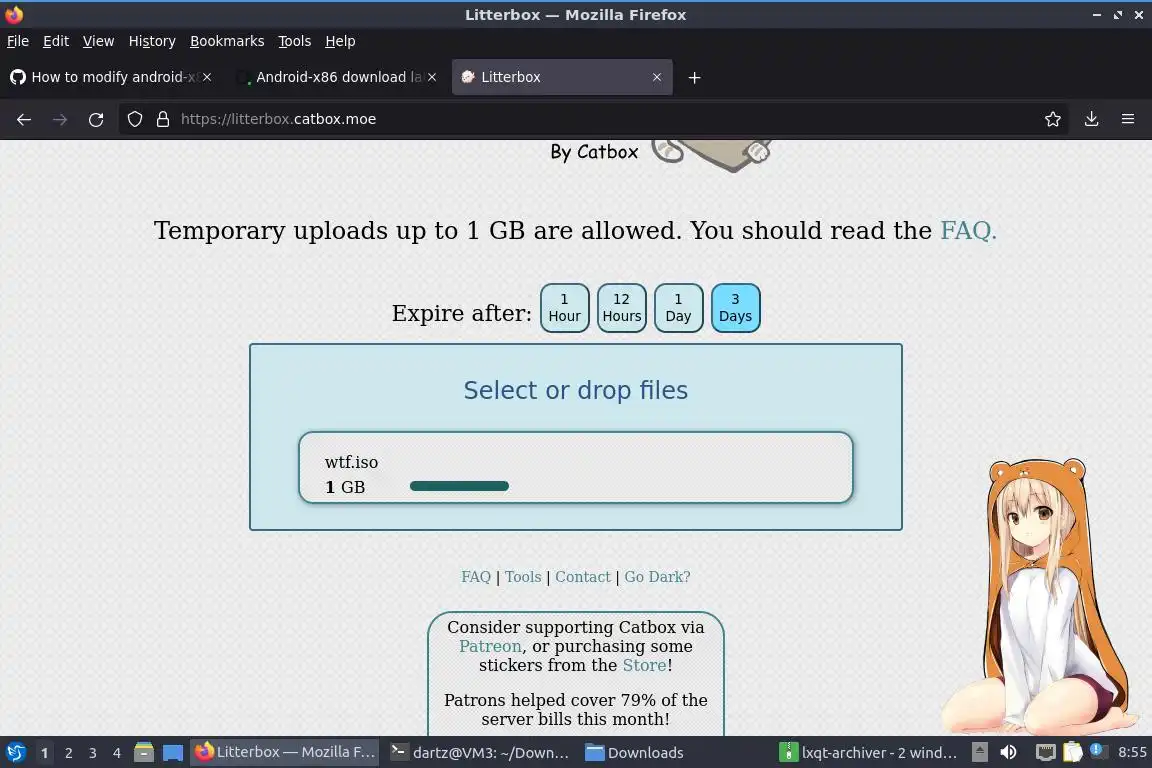Click Select or drop files upload area
The height and width of the screenshot is (768, 1152).
pos(576,390)
